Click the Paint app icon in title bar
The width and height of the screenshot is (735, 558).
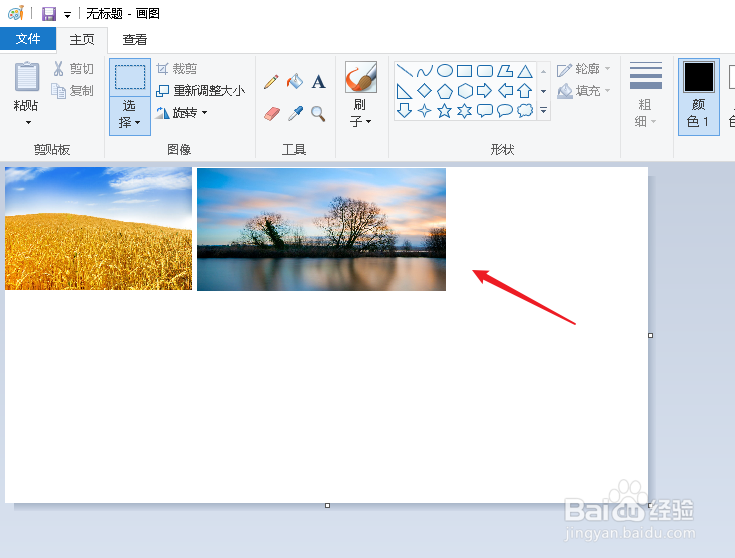coord(16,13)
